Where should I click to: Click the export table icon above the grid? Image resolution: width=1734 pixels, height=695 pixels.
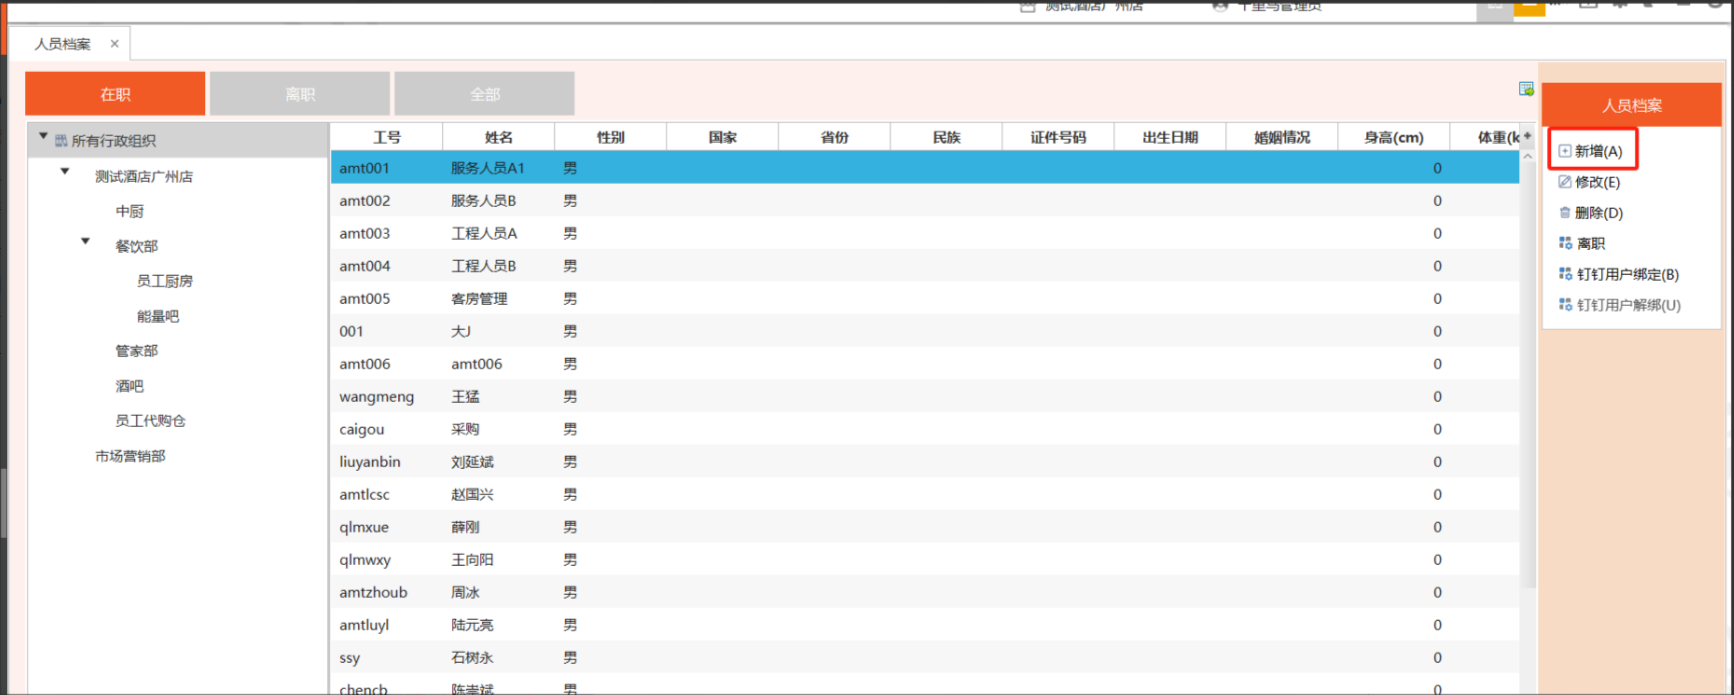point(1526,89)
